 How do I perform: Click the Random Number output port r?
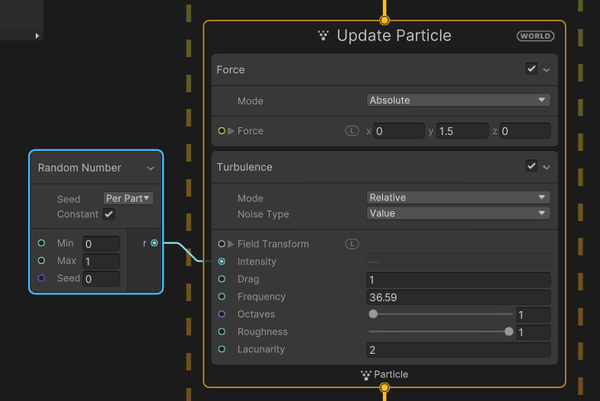click(x=153, y=243)
